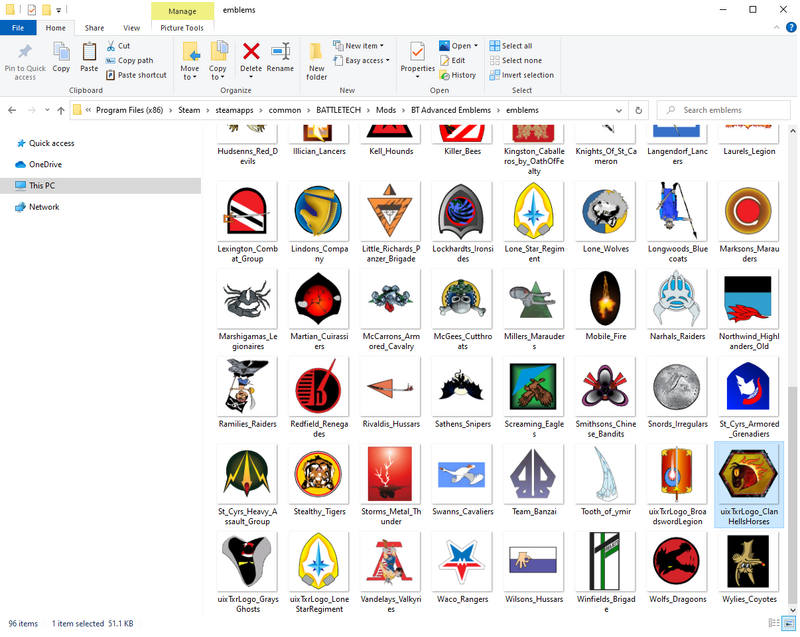Open the File menu tab

click(18, 28)
